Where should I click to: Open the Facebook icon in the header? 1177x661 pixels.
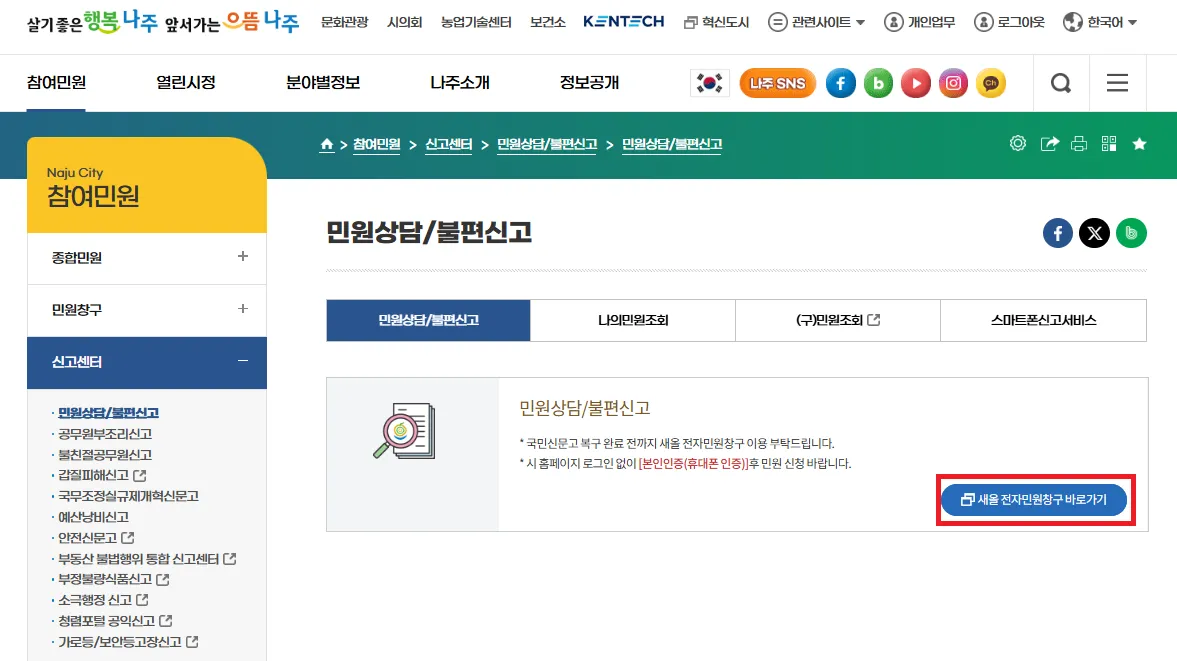point(840,83)
